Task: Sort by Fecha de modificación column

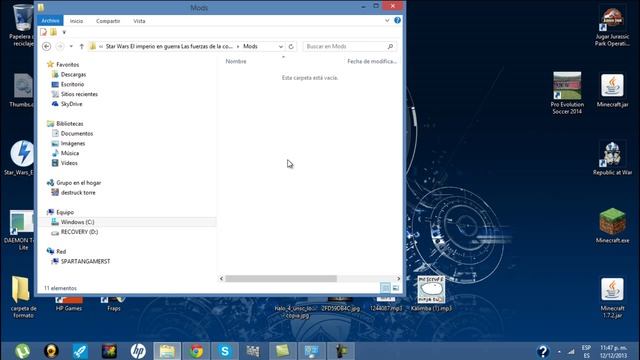Action: point(372,61)
